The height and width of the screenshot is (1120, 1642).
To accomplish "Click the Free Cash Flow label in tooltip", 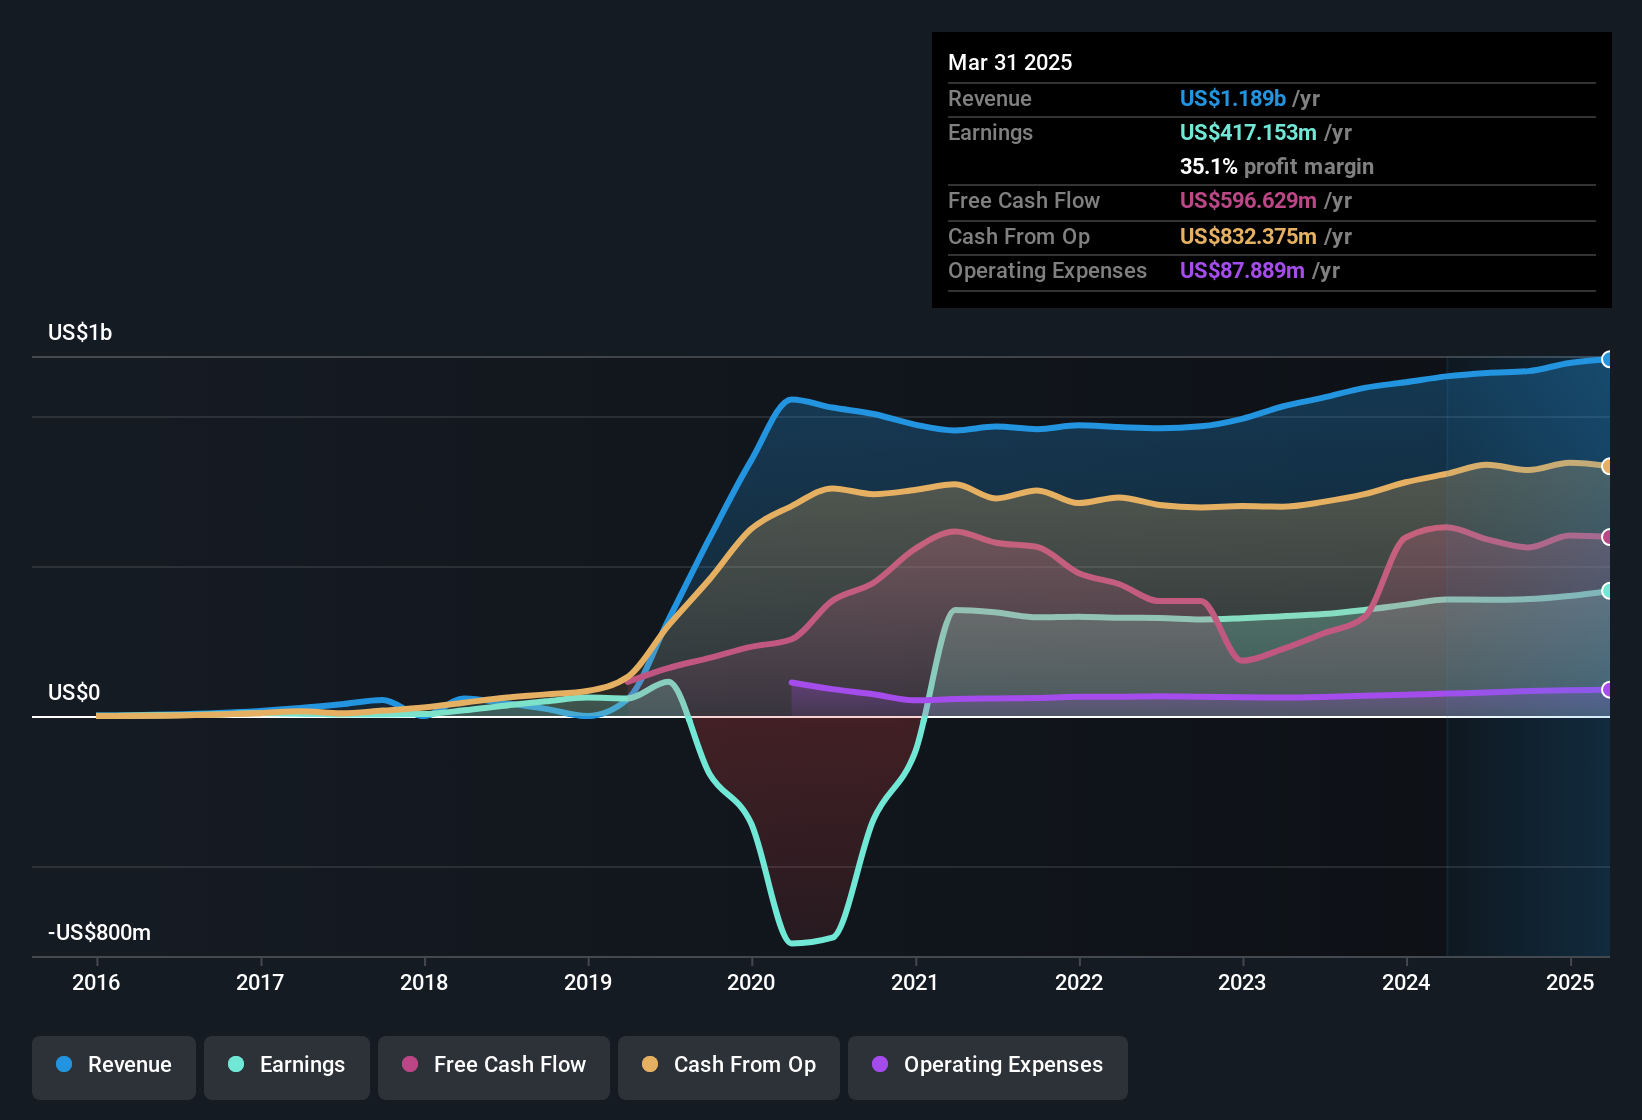I will pos(1024,201).
